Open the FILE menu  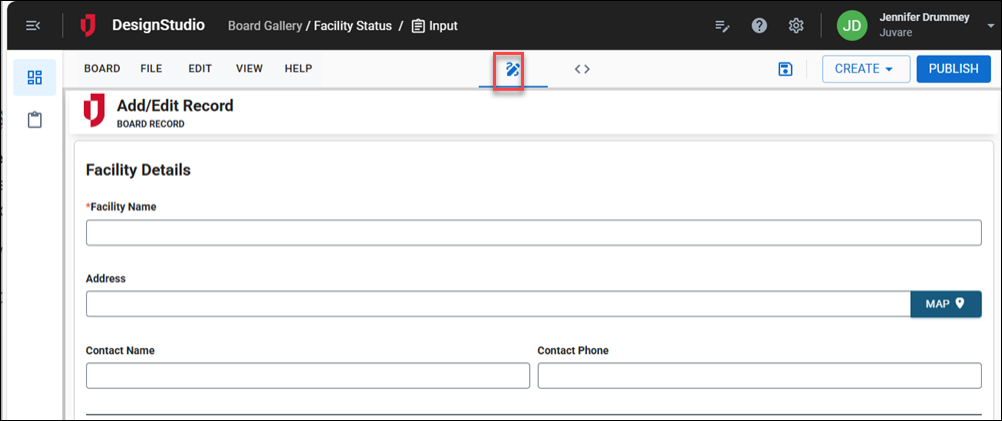click(x=151, y=69)
